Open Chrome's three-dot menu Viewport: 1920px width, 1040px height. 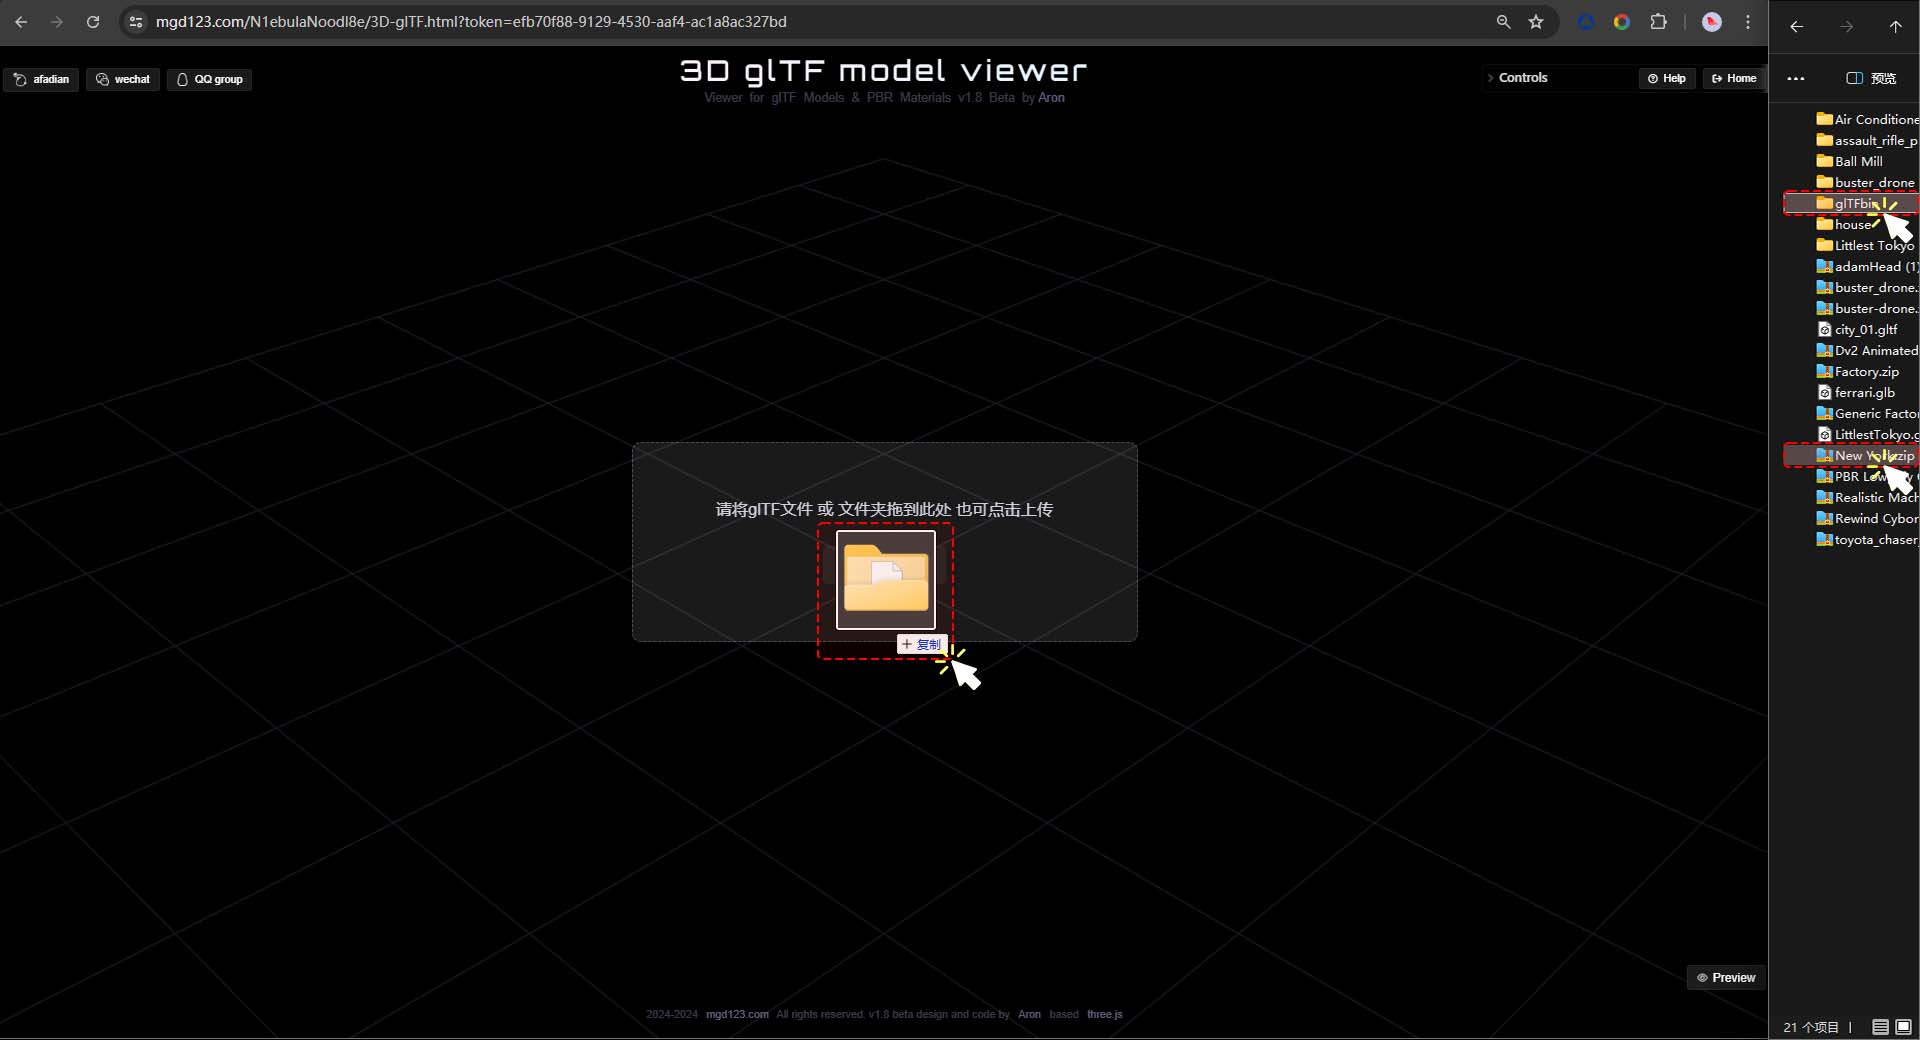pyautogui.click(x=1748, y=22)
